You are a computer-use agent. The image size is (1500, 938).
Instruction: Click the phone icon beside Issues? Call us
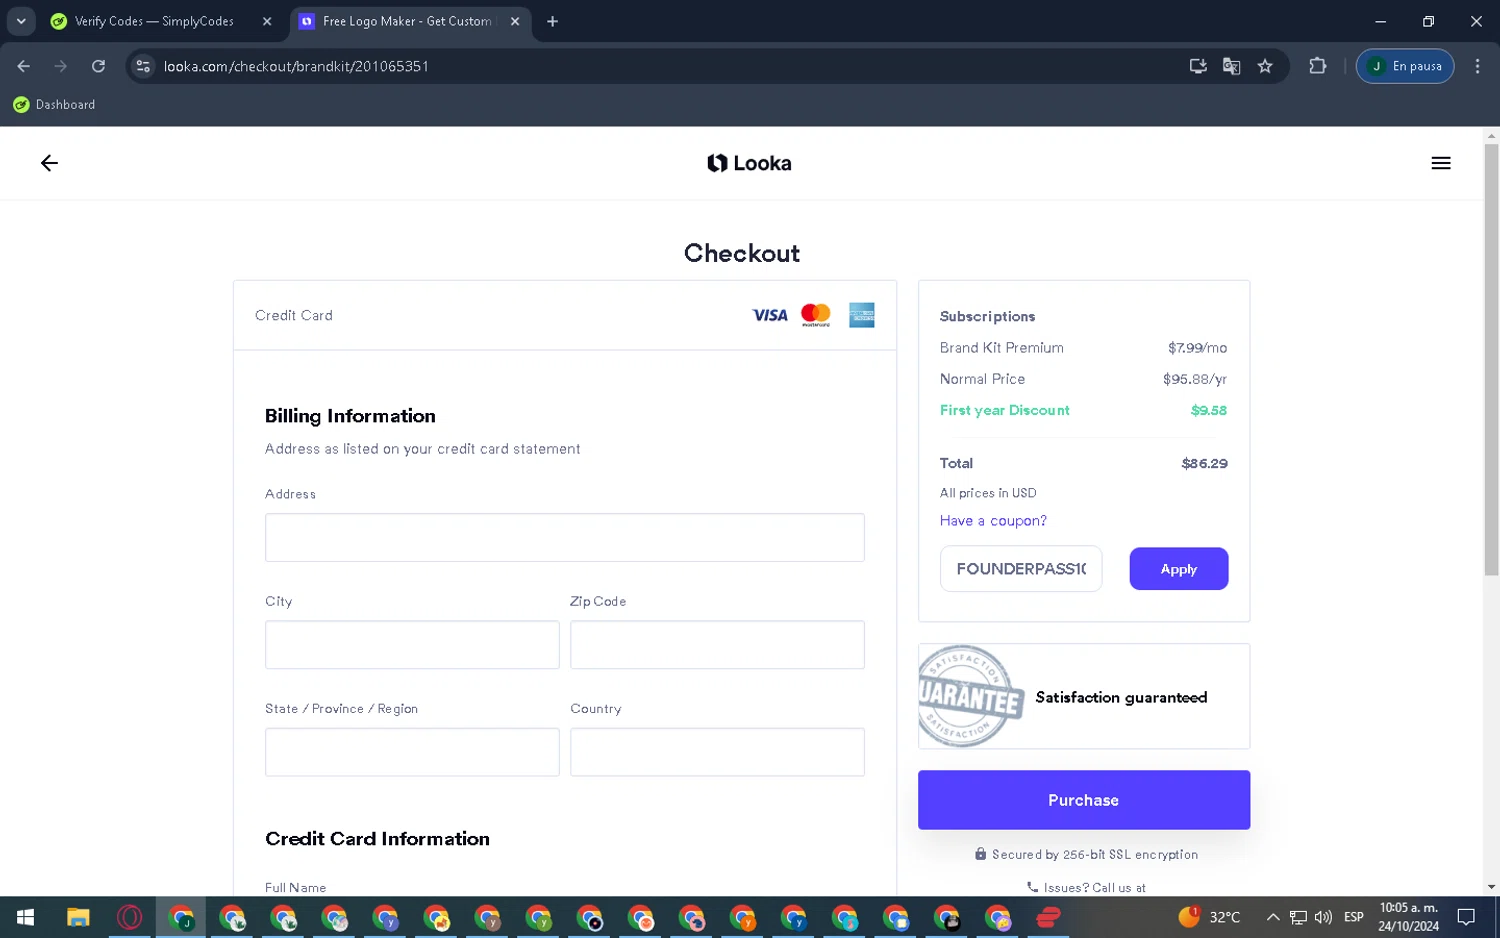[1032, 887]
